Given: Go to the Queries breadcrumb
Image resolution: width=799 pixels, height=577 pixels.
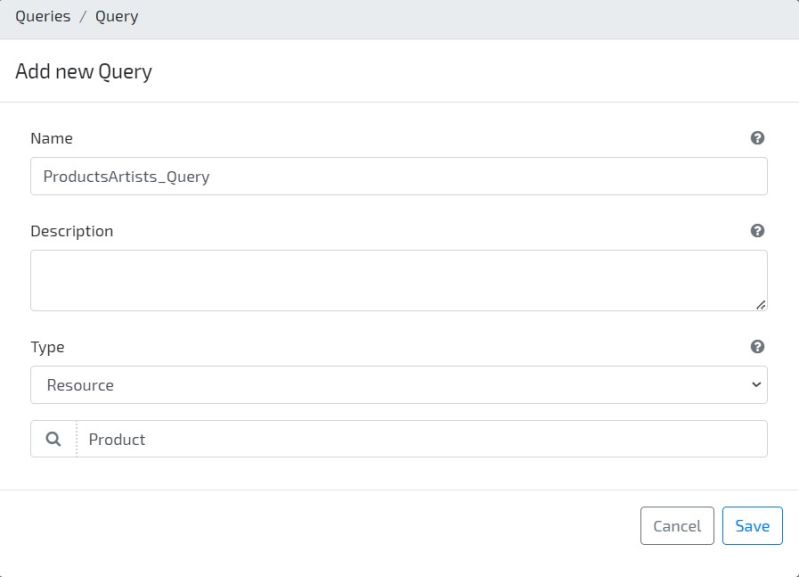Looking at the screenshot, I should [x=42, y=17].
